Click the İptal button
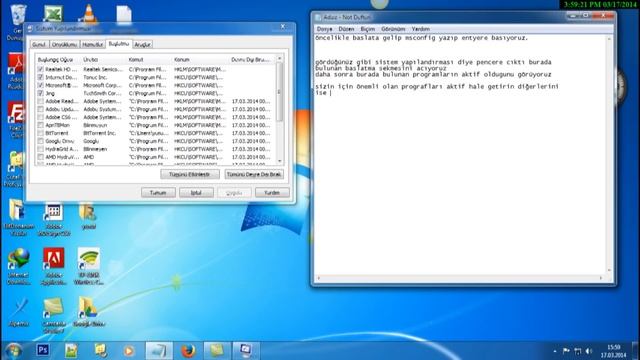640x360 pixels. 196,193
